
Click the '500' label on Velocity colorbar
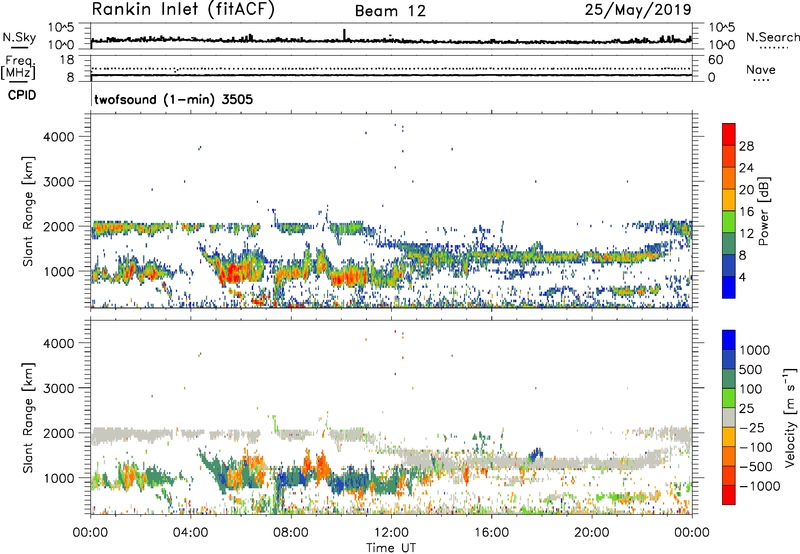749,369
